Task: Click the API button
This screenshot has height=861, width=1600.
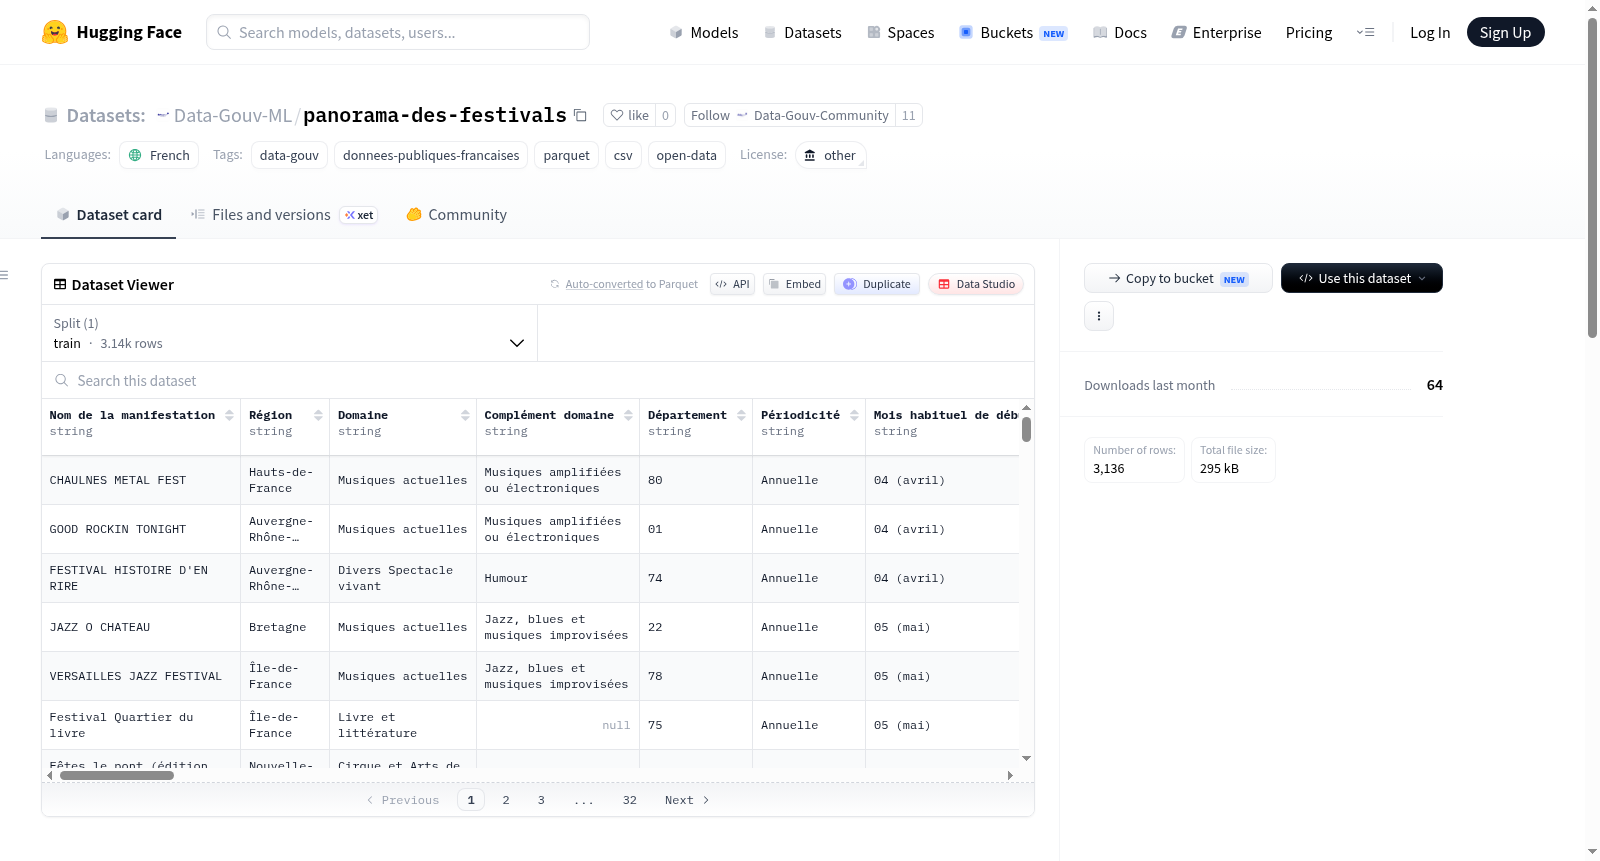Action: coord(732,284)
